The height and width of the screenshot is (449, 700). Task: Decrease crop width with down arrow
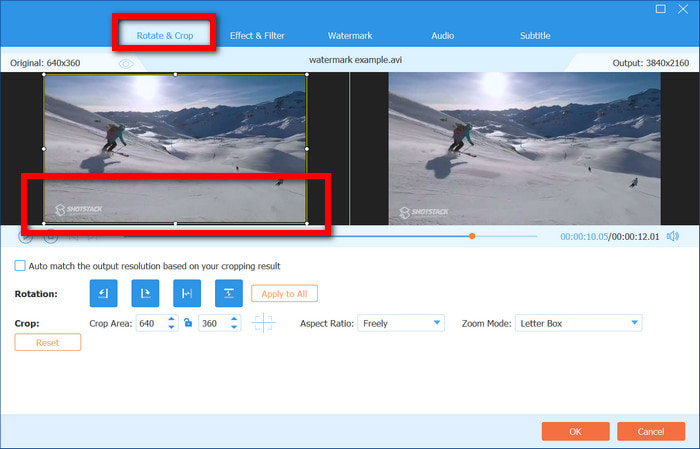pos(171,327)
